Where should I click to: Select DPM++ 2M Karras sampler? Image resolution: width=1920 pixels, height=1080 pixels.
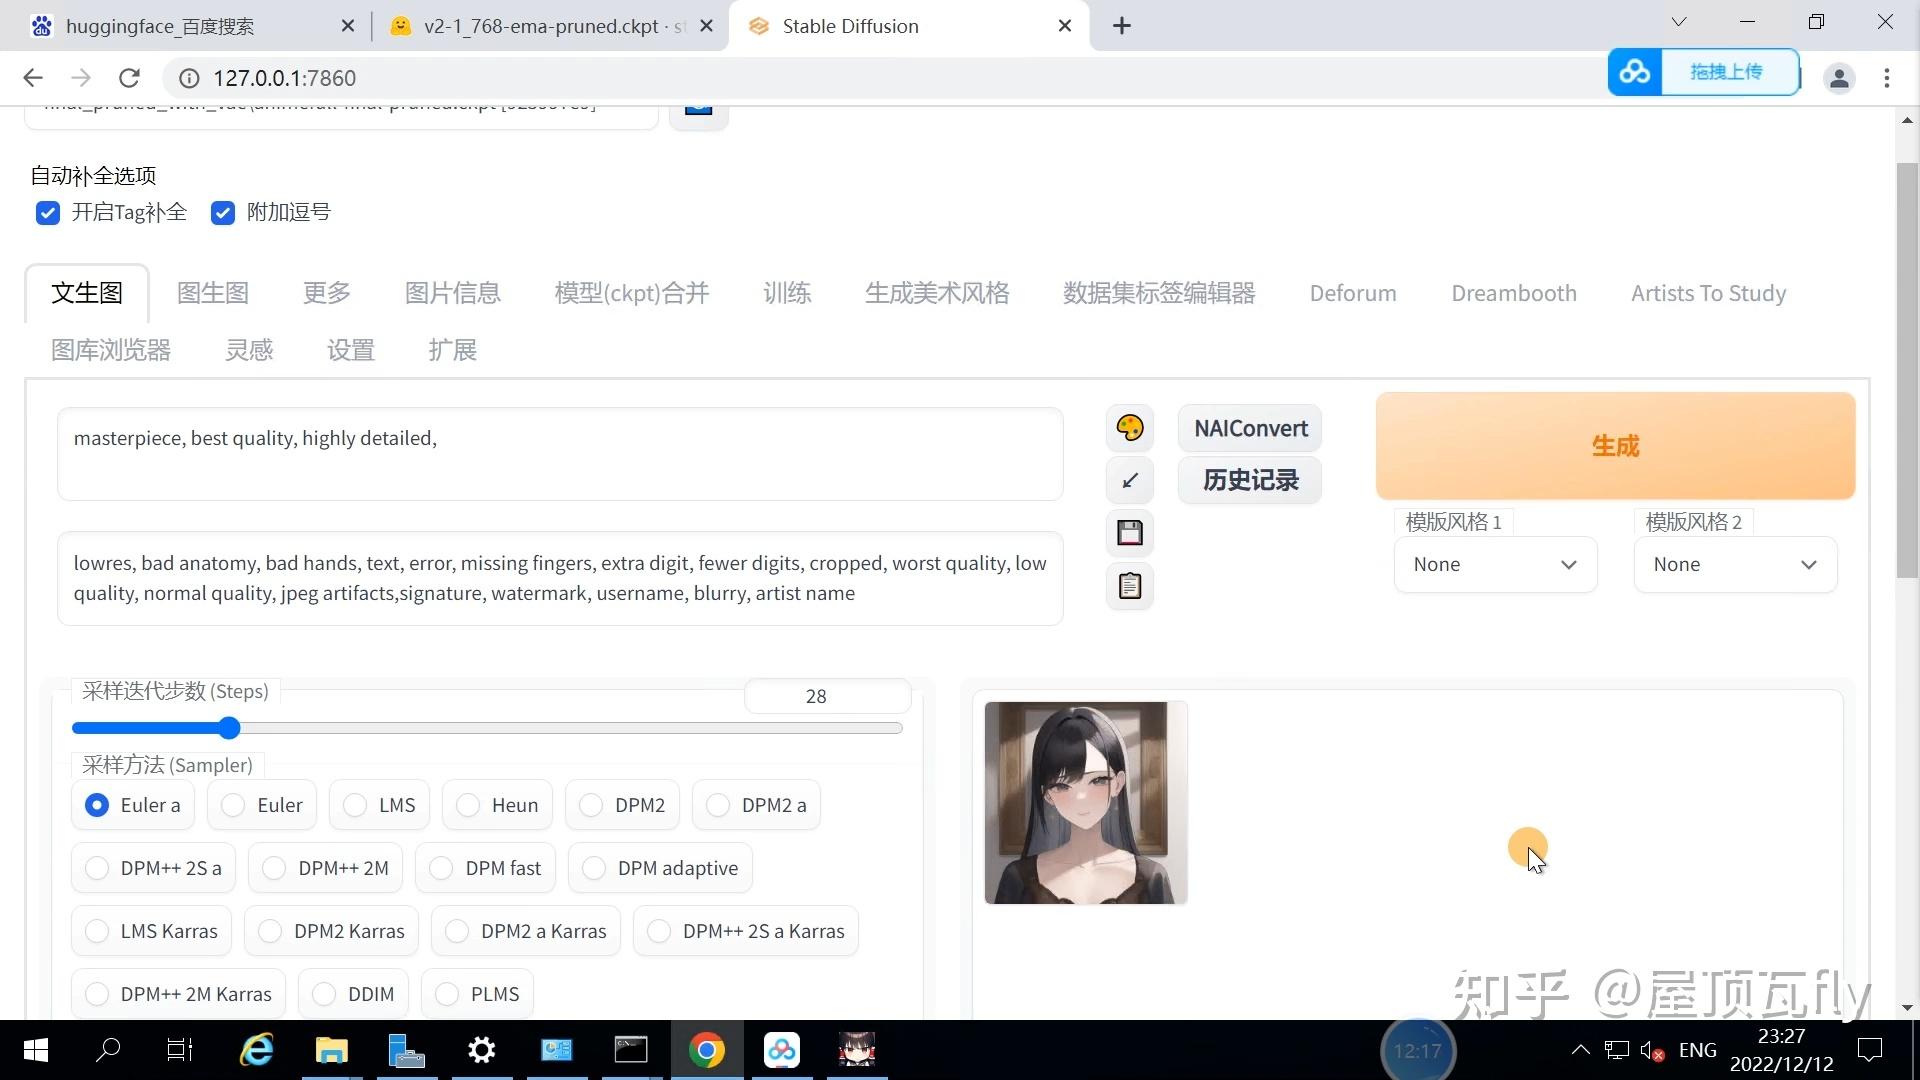[x=178, y=994]
